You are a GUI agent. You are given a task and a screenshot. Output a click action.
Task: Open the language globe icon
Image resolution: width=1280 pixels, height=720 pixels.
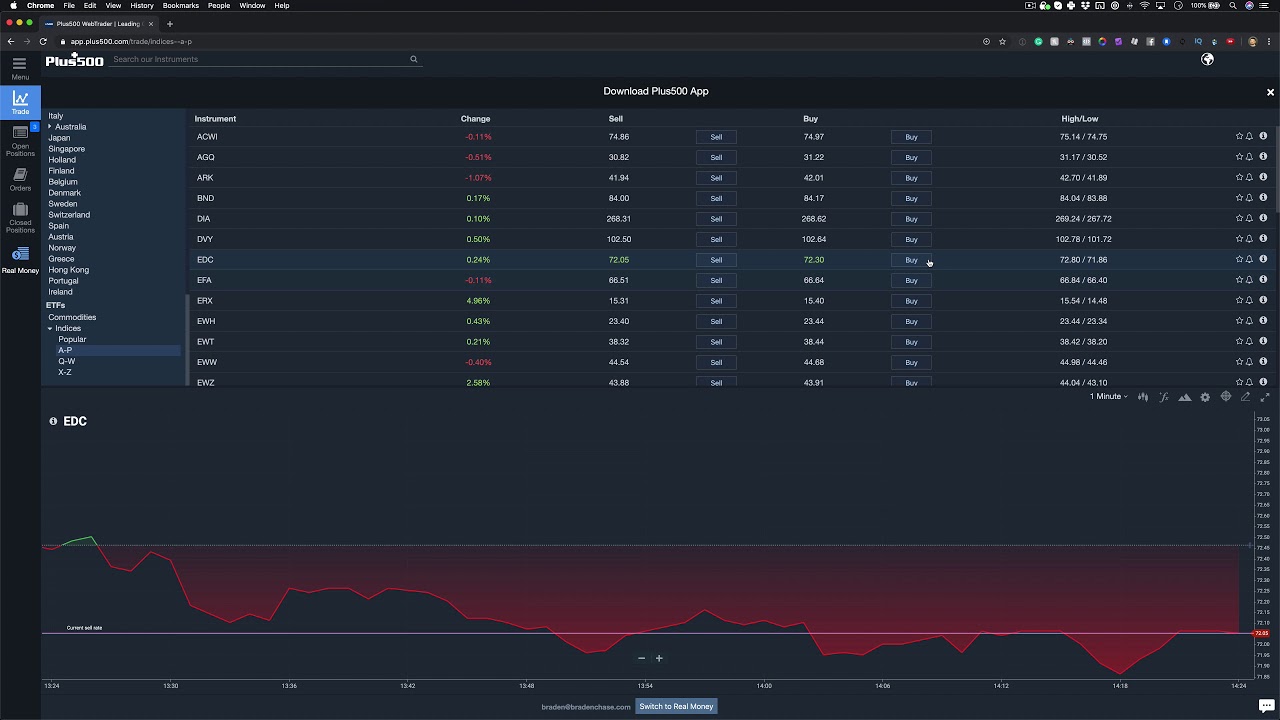coord(1207,60)
